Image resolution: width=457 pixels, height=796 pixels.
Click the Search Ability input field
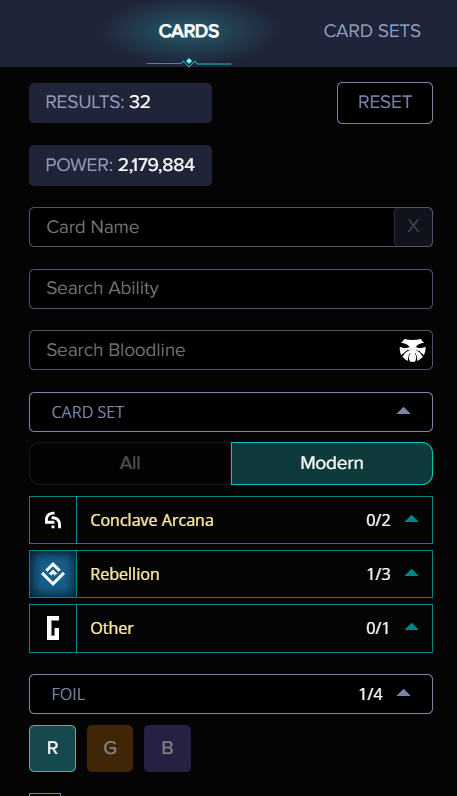pyautogui.click(x=231, y=288)
